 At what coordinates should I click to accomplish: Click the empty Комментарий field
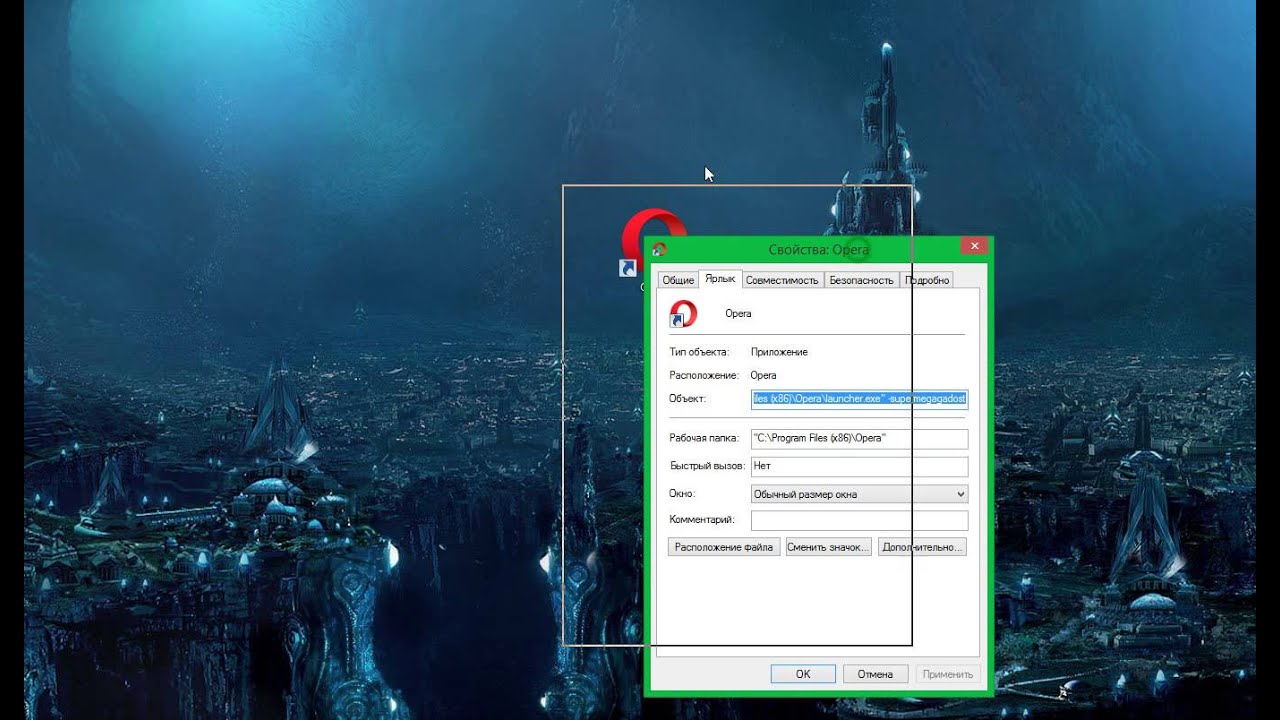point(859,520)
